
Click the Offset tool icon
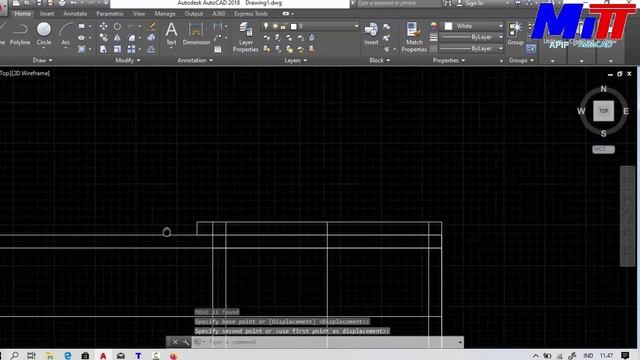(x=151, y=49)
